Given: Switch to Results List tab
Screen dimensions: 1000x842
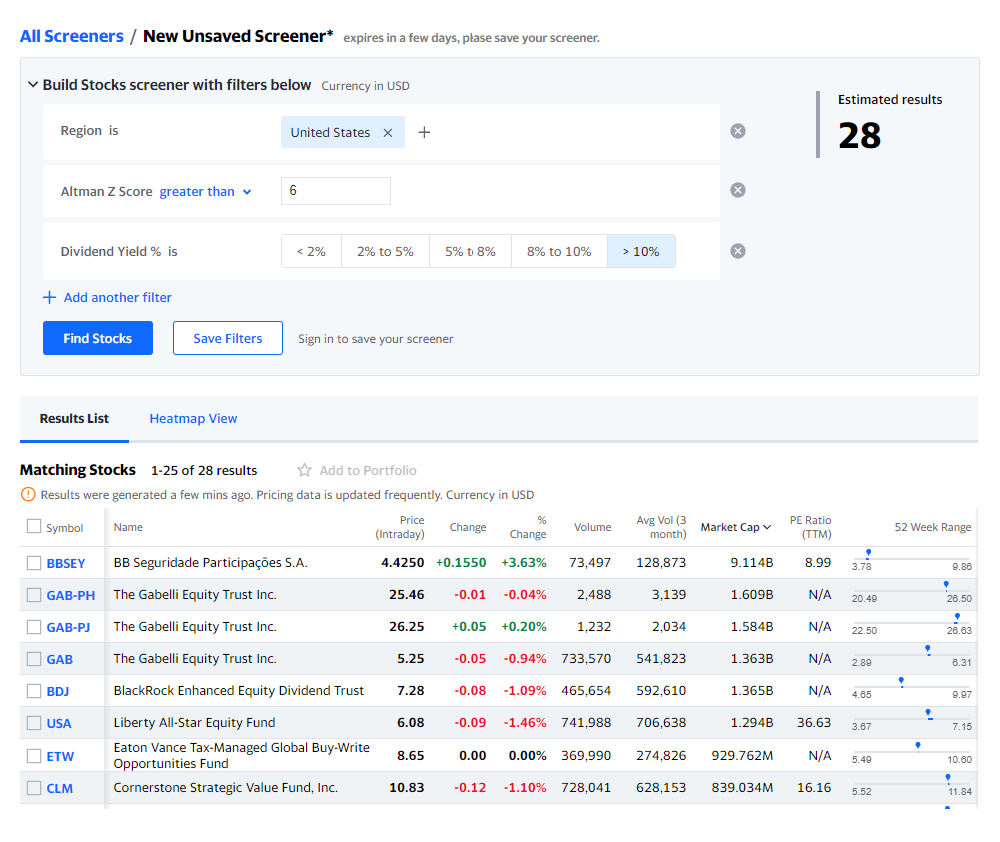Looking at the screenshot, I should (x=74, y=418).
